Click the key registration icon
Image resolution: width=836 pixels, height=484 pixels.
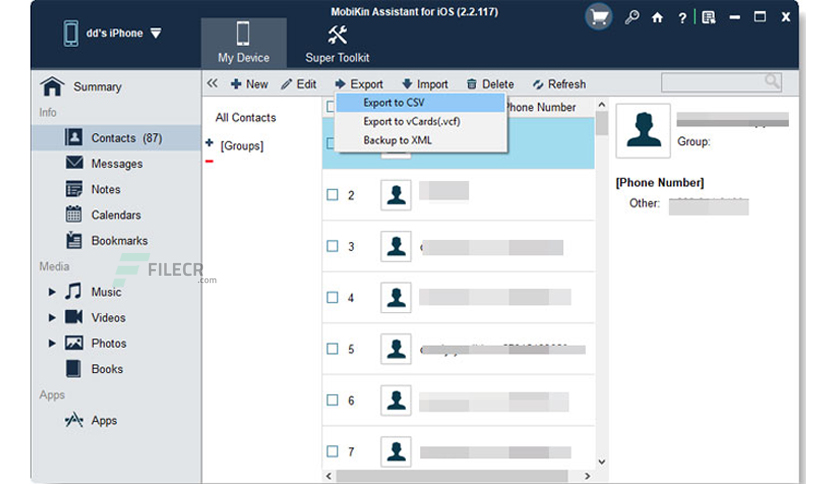point(632,18)
